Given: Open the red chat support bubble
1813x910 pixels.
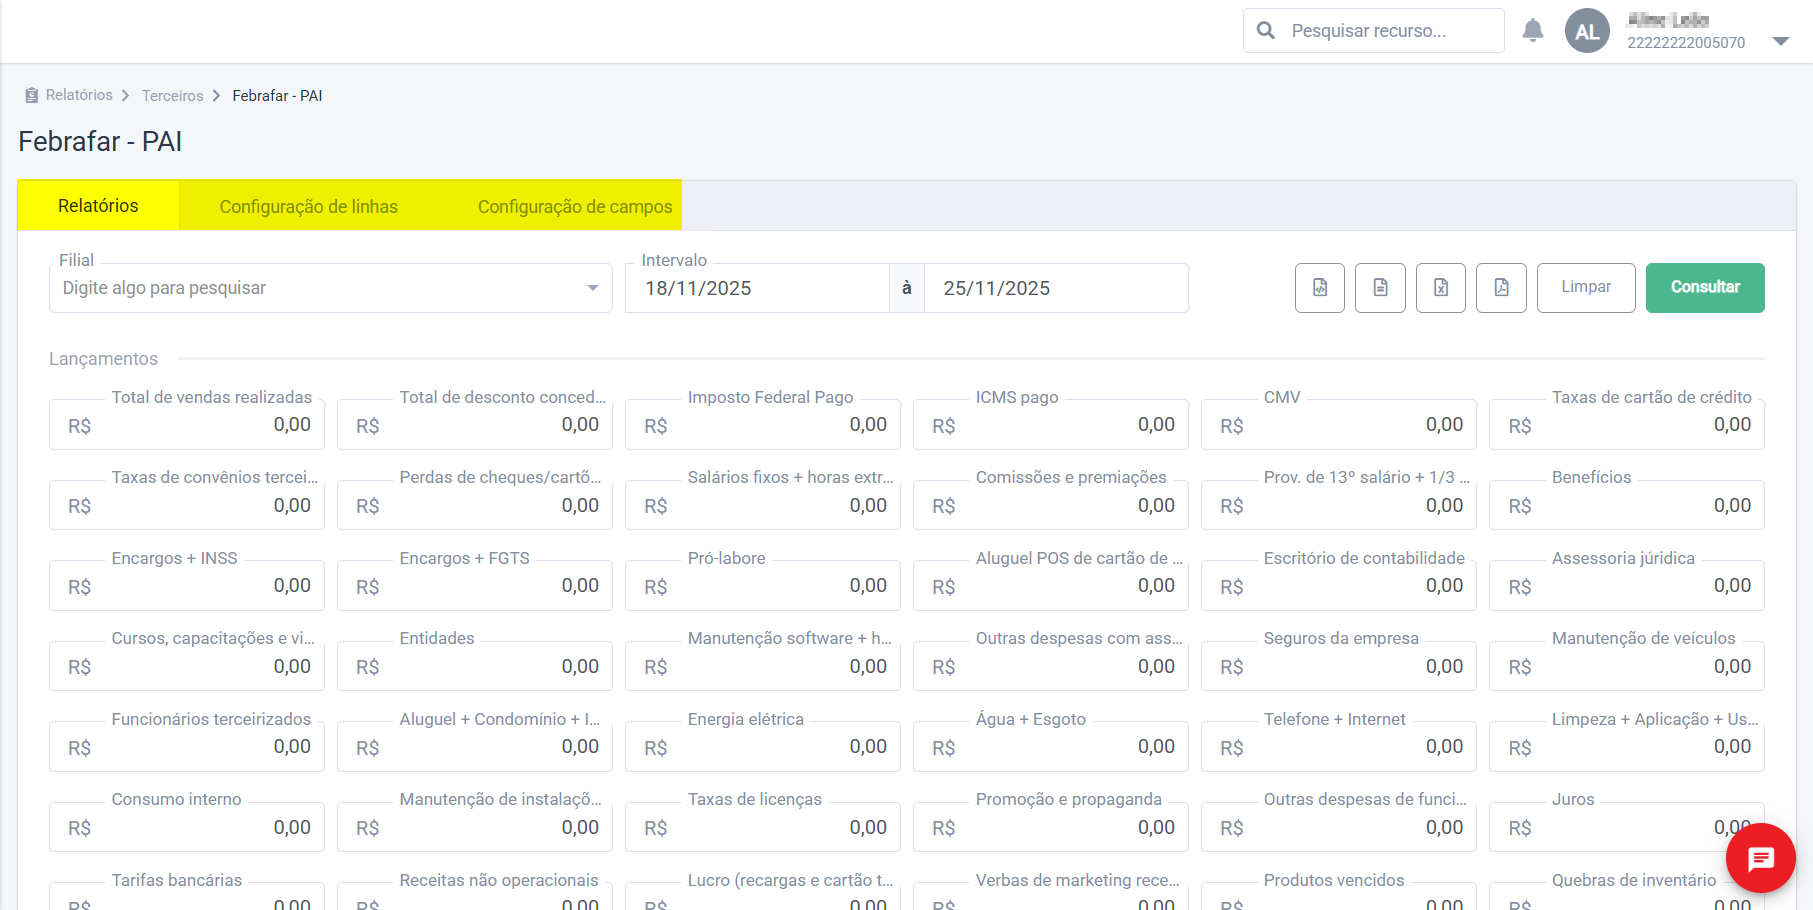Looking at the screenshot, I should (x=1760, y=858).
